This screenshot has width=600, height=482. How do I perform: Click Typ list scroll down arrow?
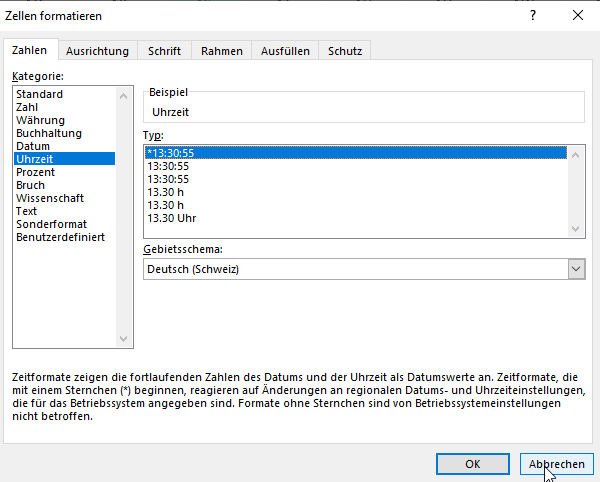(576, 229)
